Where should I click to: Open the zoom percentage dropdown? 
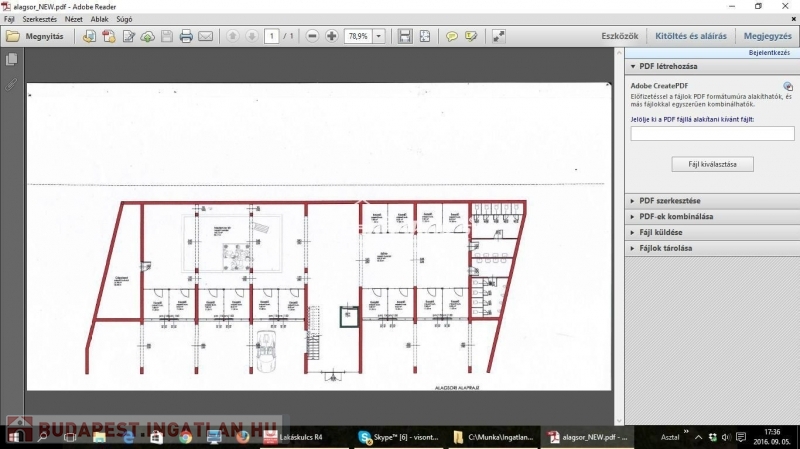pyautogui.click(x=379, y=36)
